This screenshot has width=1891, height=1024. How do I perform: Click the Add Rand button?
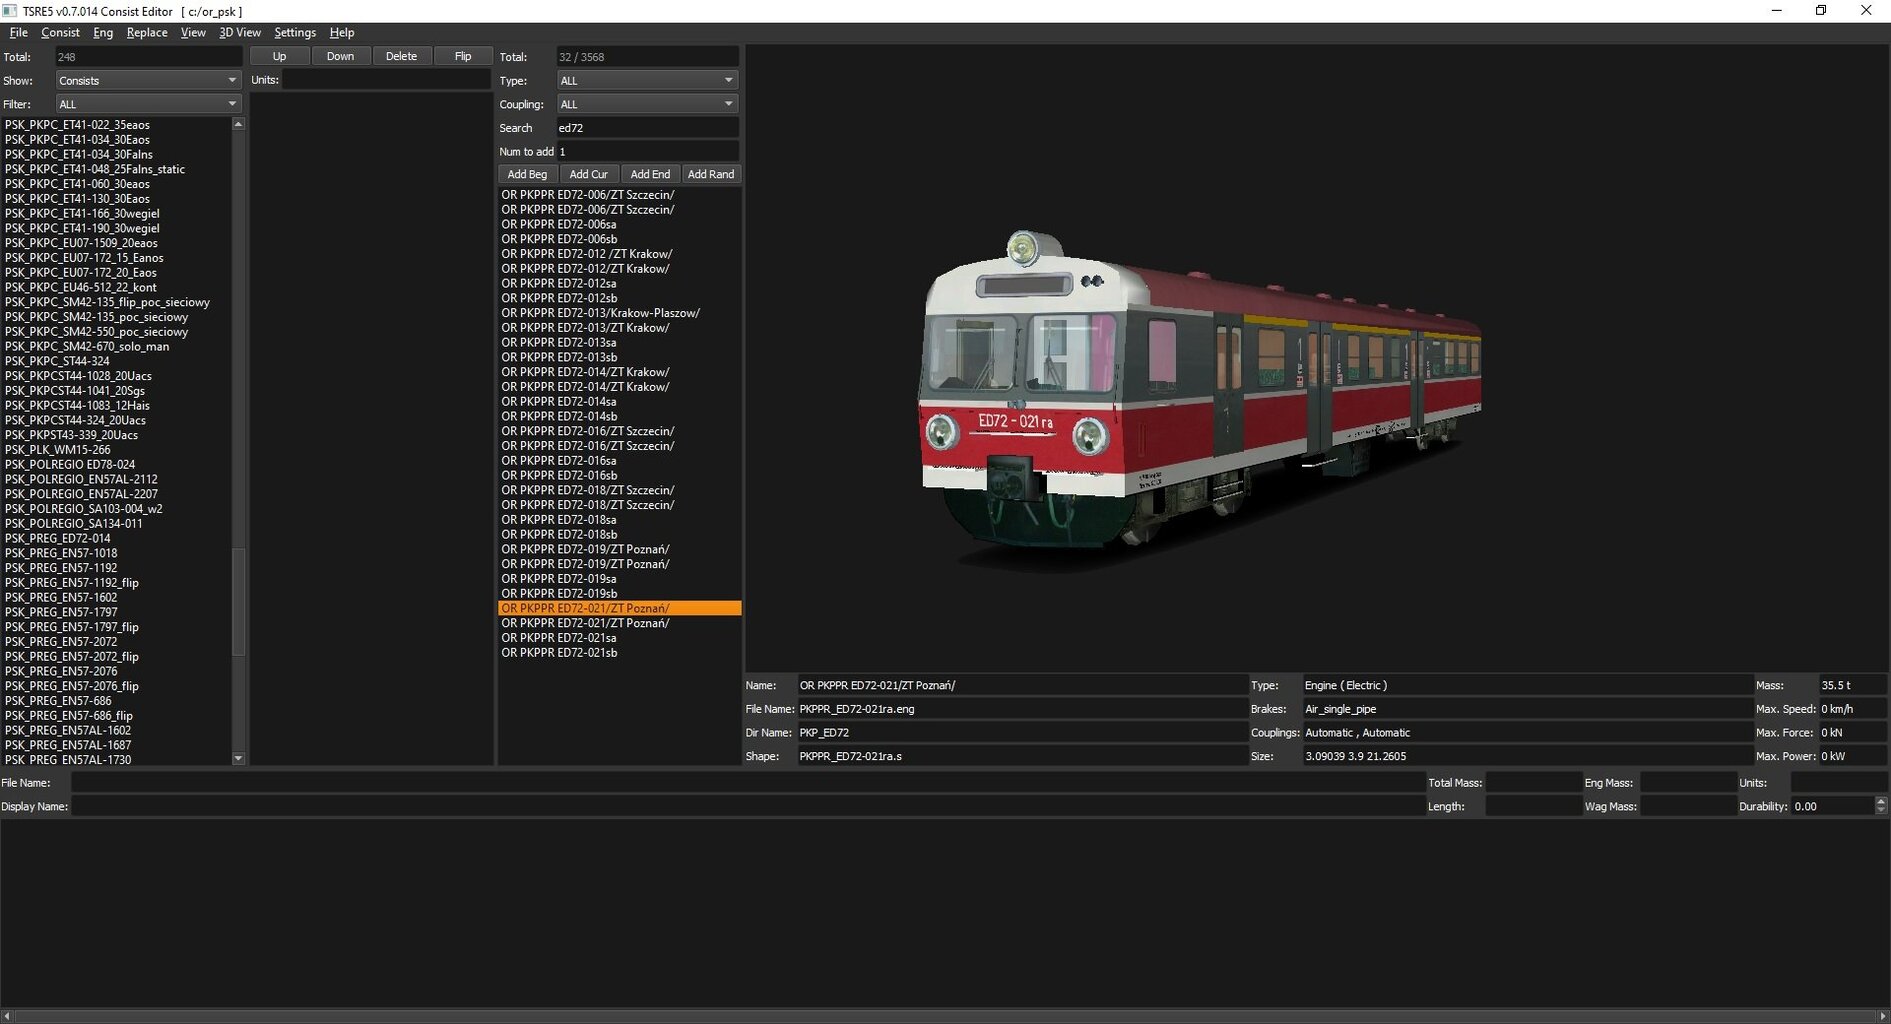click(x=710, y=174)
